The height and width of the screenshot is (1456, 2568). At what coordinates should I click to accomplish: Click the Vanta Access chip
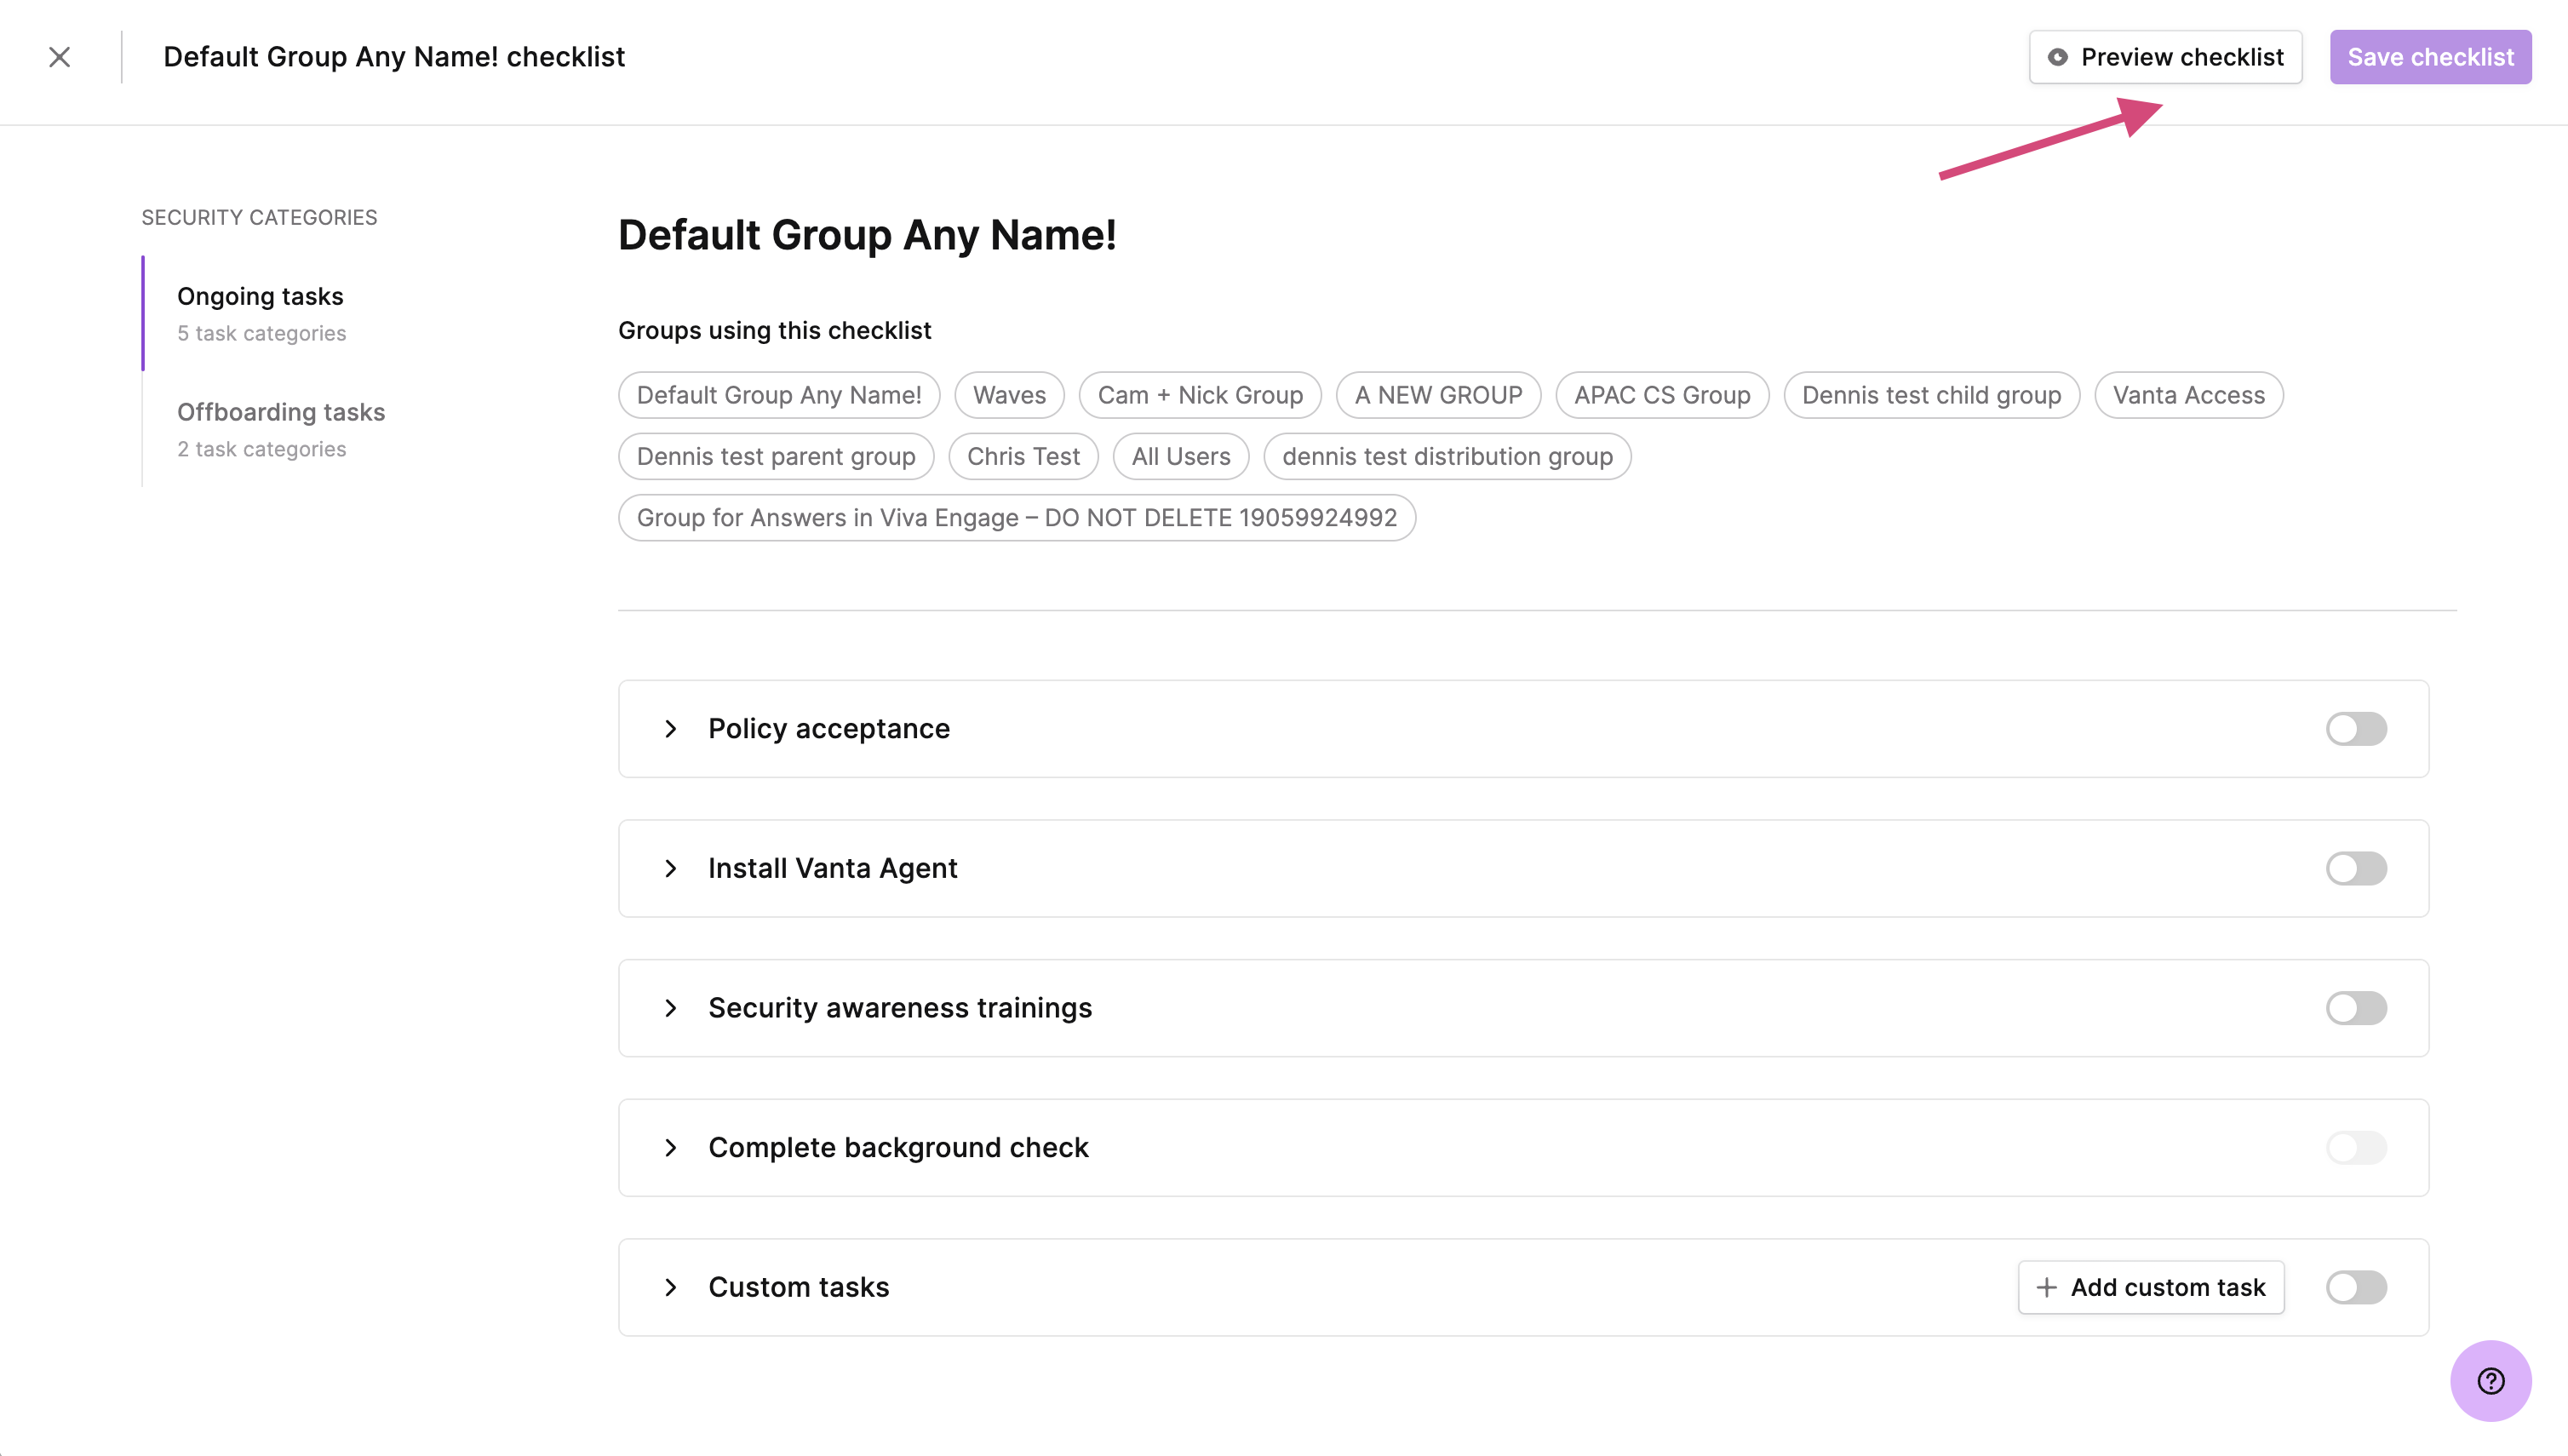coord(2188,395)
